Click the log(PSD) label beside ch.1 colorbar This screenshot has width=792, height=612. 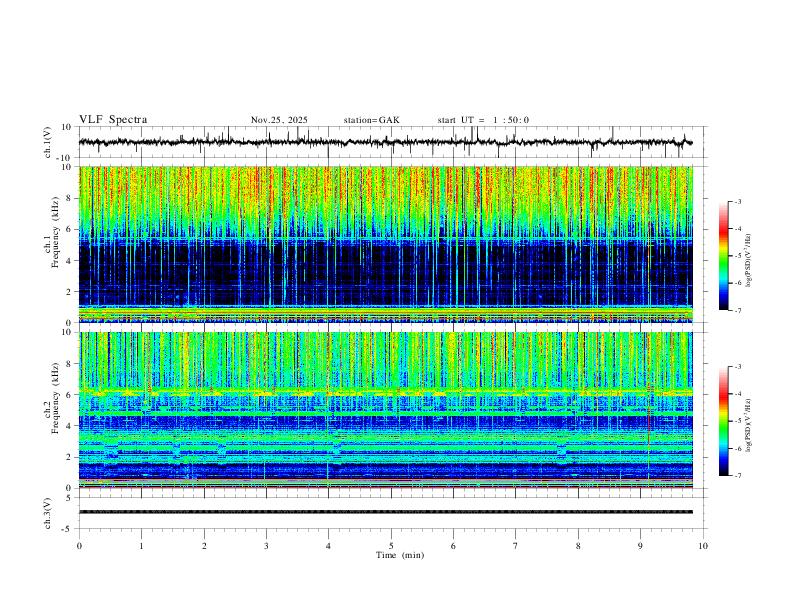tap(749, 261)
